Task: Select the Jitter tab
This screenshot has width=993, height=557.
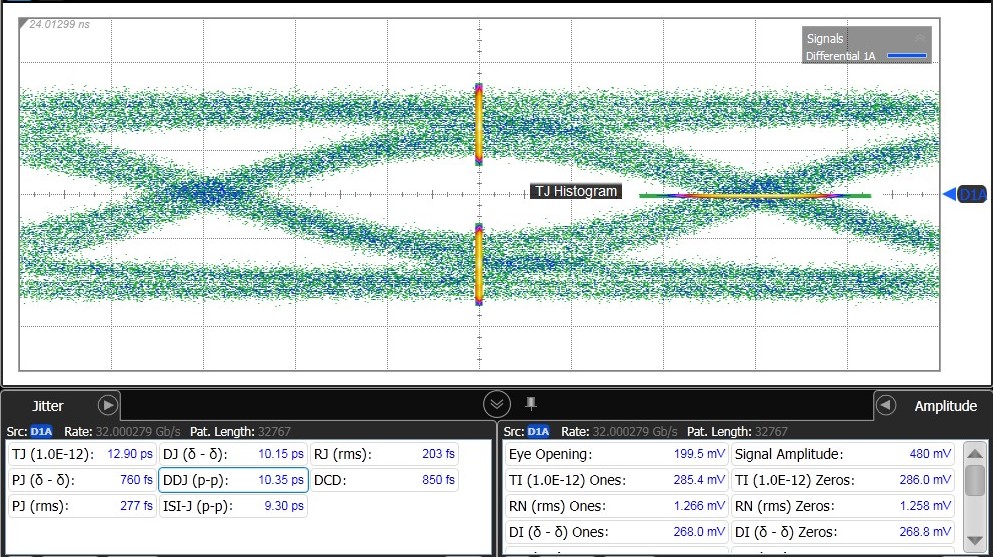Action: coord(47,406)
